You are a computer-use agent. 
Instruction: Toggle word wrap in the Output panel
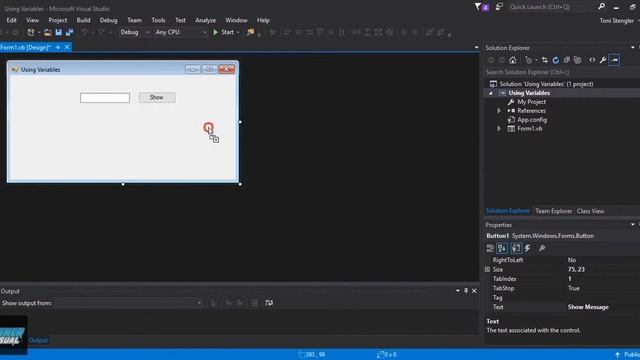(x=269, y=303)
